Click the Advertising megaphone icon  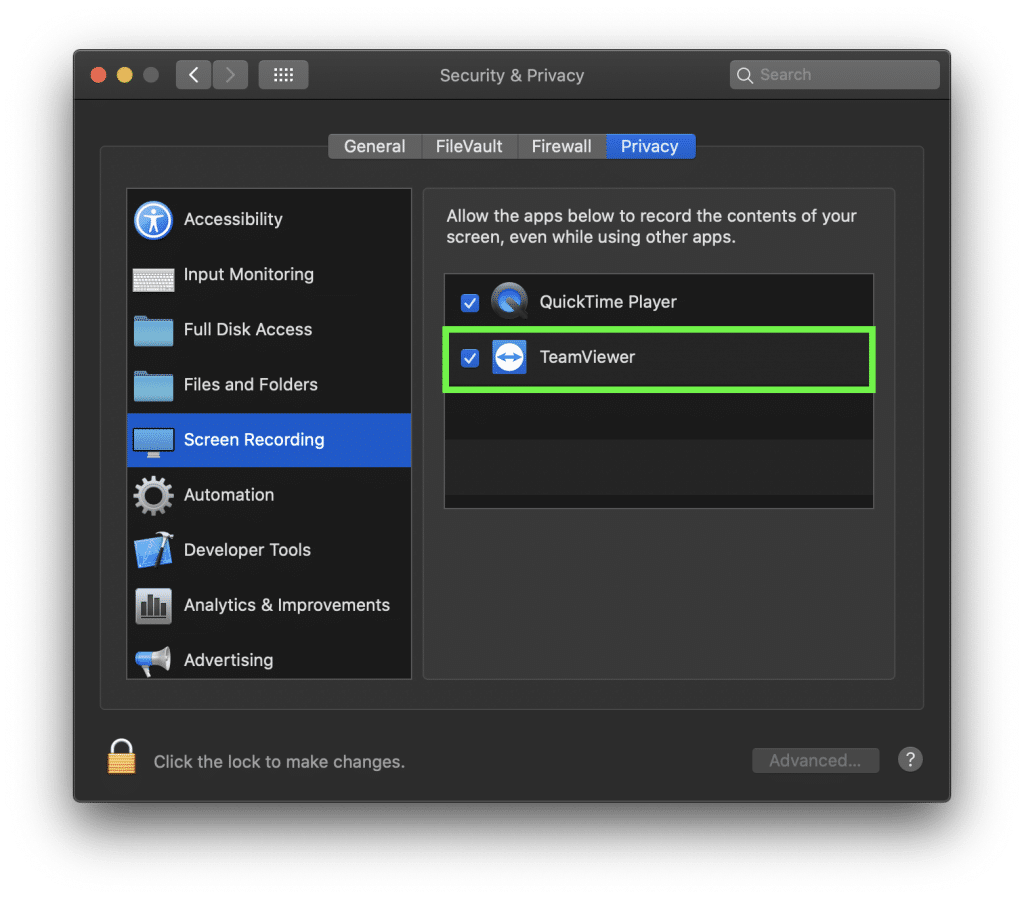point(153,661)
